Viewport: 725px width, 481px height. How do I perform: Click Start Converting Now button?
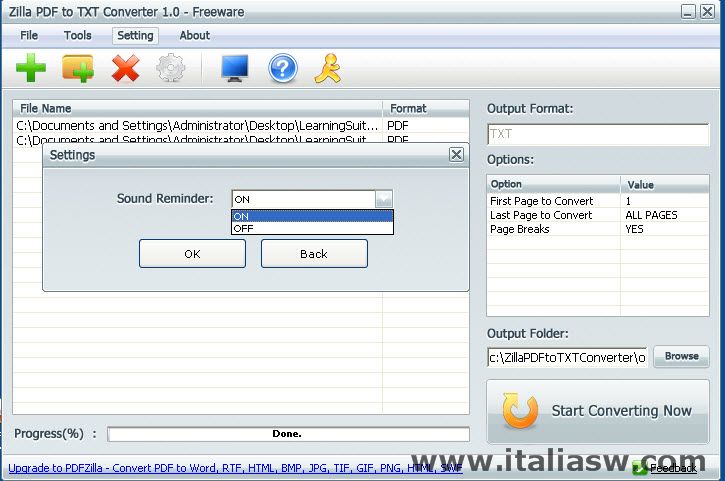coord(598,411)
